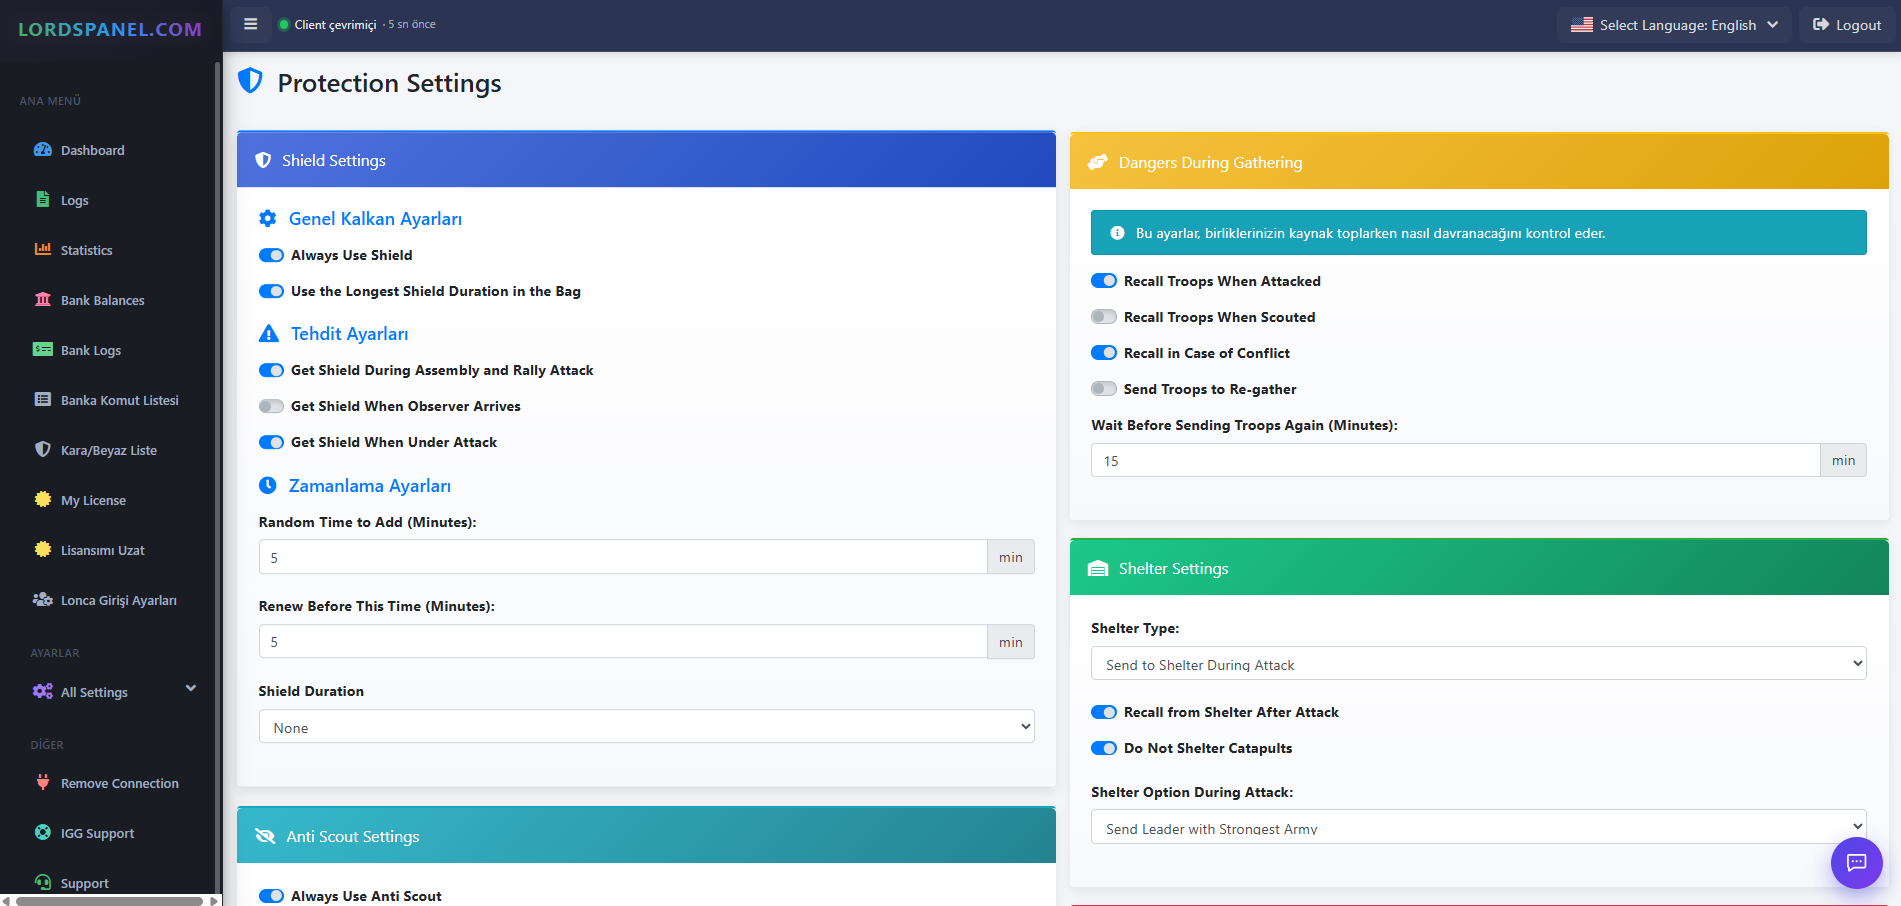
Task: Click the Shelter Settings header icon
Action: [1098, 569]
